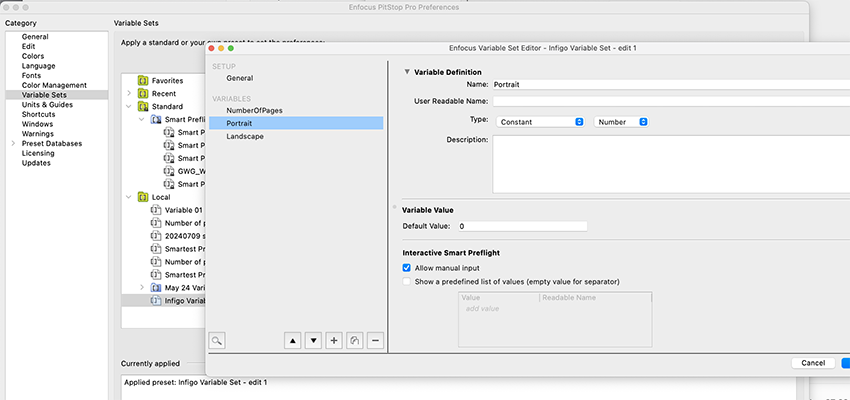
Task: Duplicate the selected variable
Action: 355,340
